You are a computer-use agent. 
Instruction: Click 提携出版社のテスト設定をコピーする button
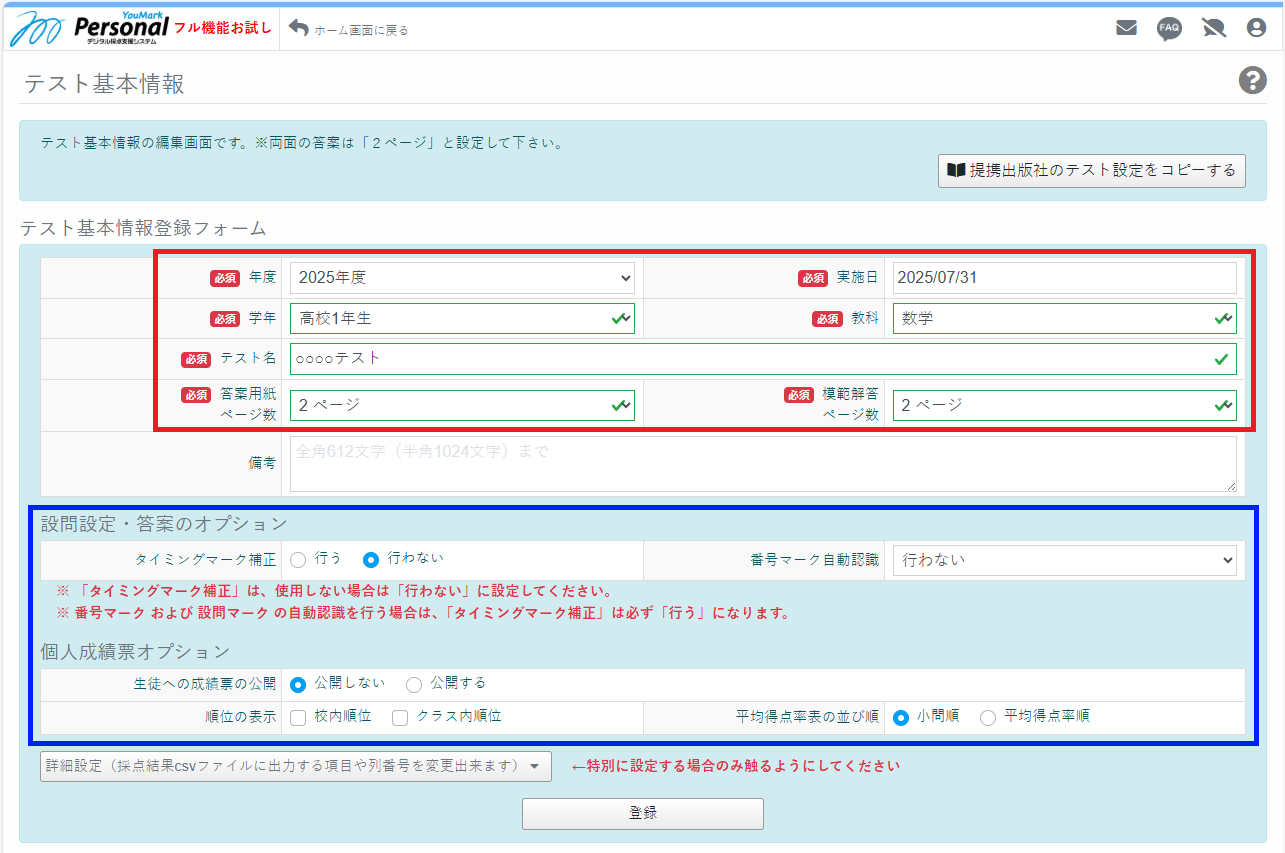[1092, 170]
